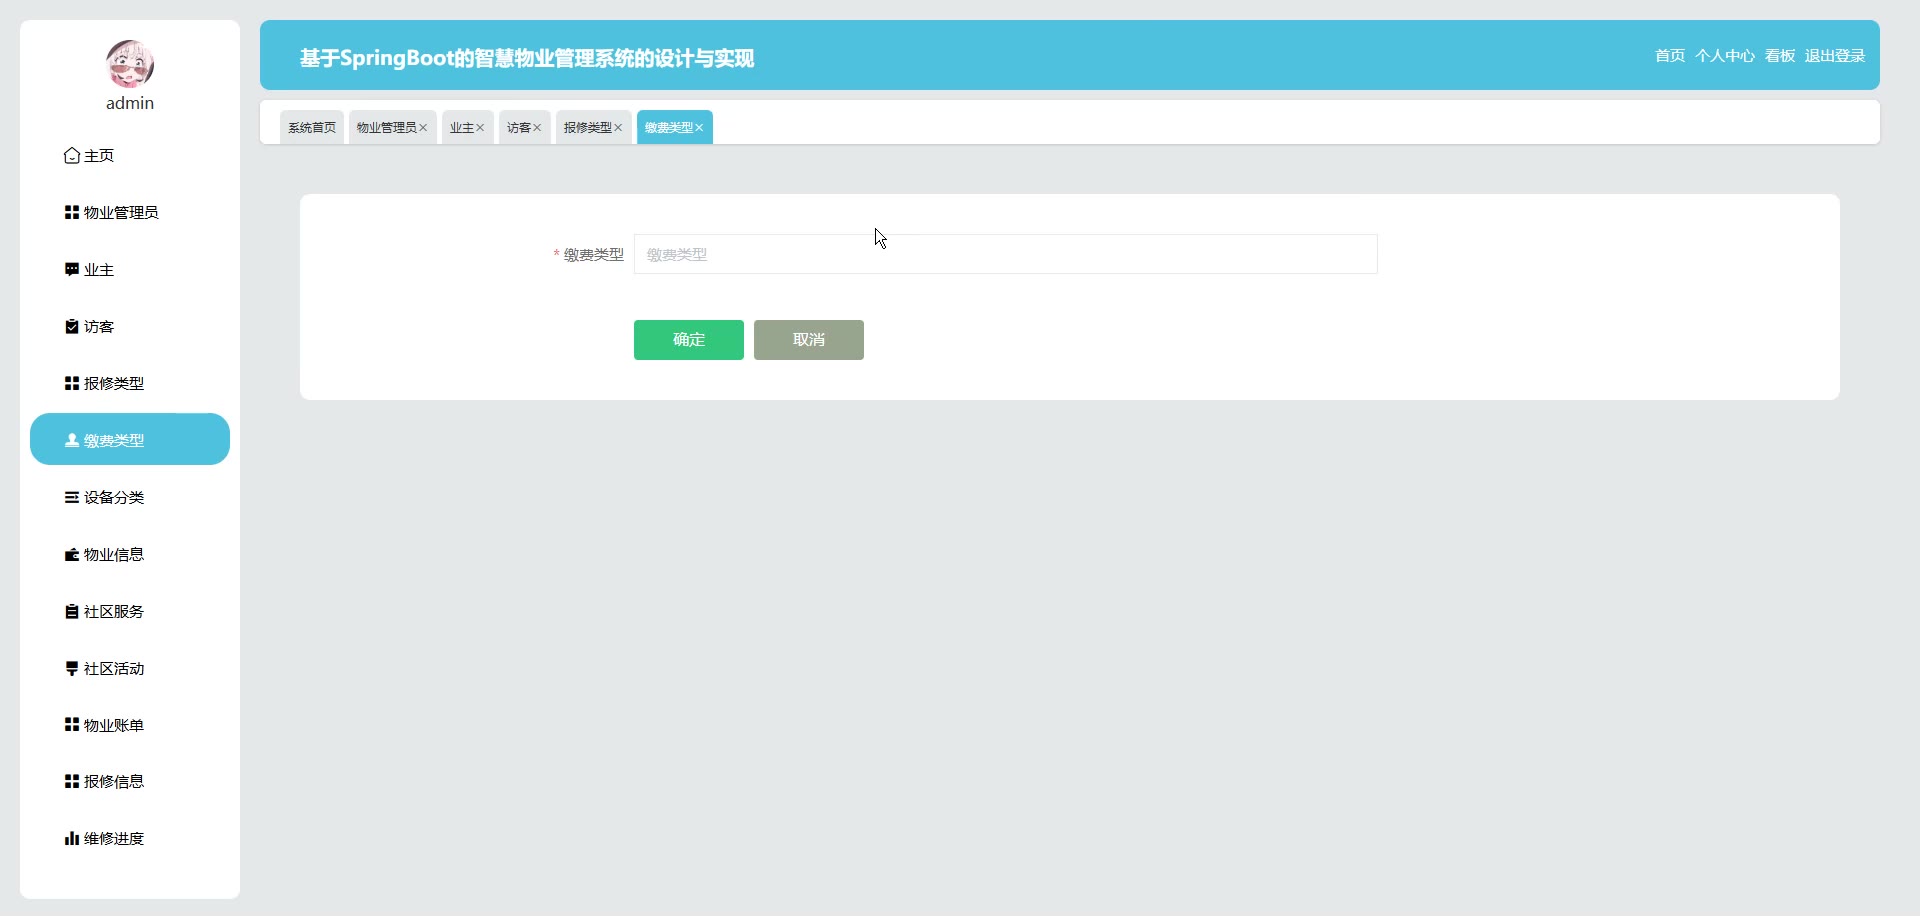Open 个人中心 in the header
The width and height of the screenshot is (1920, 916).
click(1725, 56)
